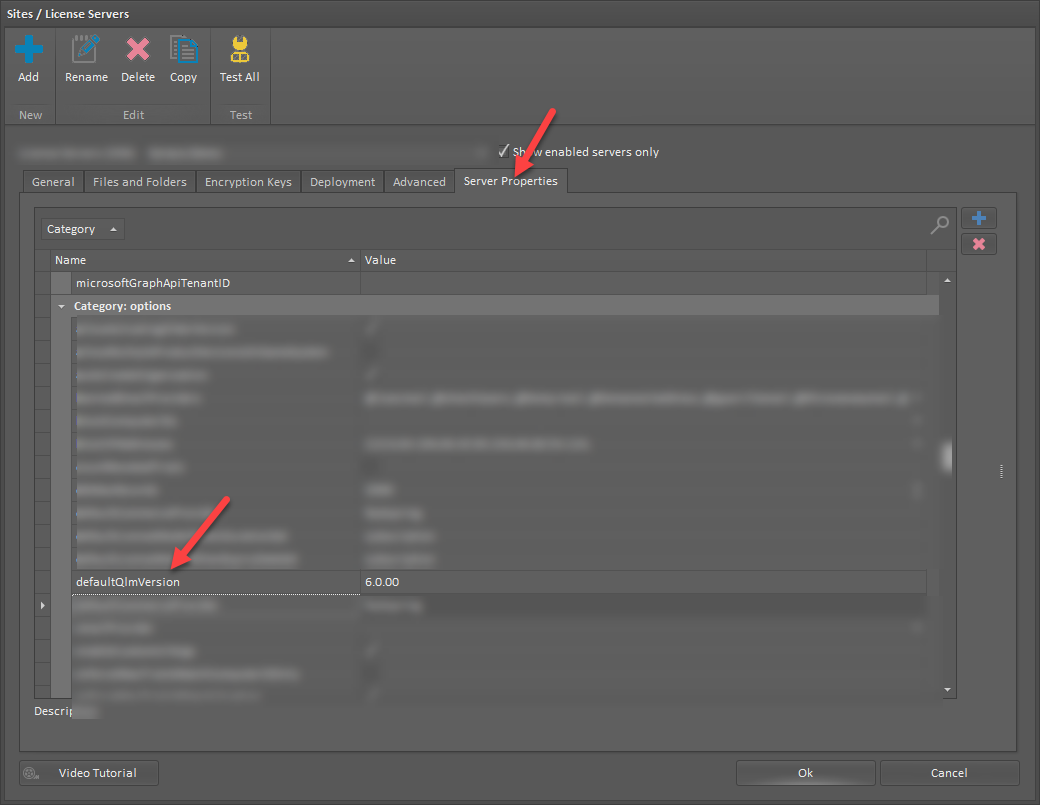This screenshot has width=1040, height=805.
Task: Open the Deployment tab
Action: tap(342, 181)
